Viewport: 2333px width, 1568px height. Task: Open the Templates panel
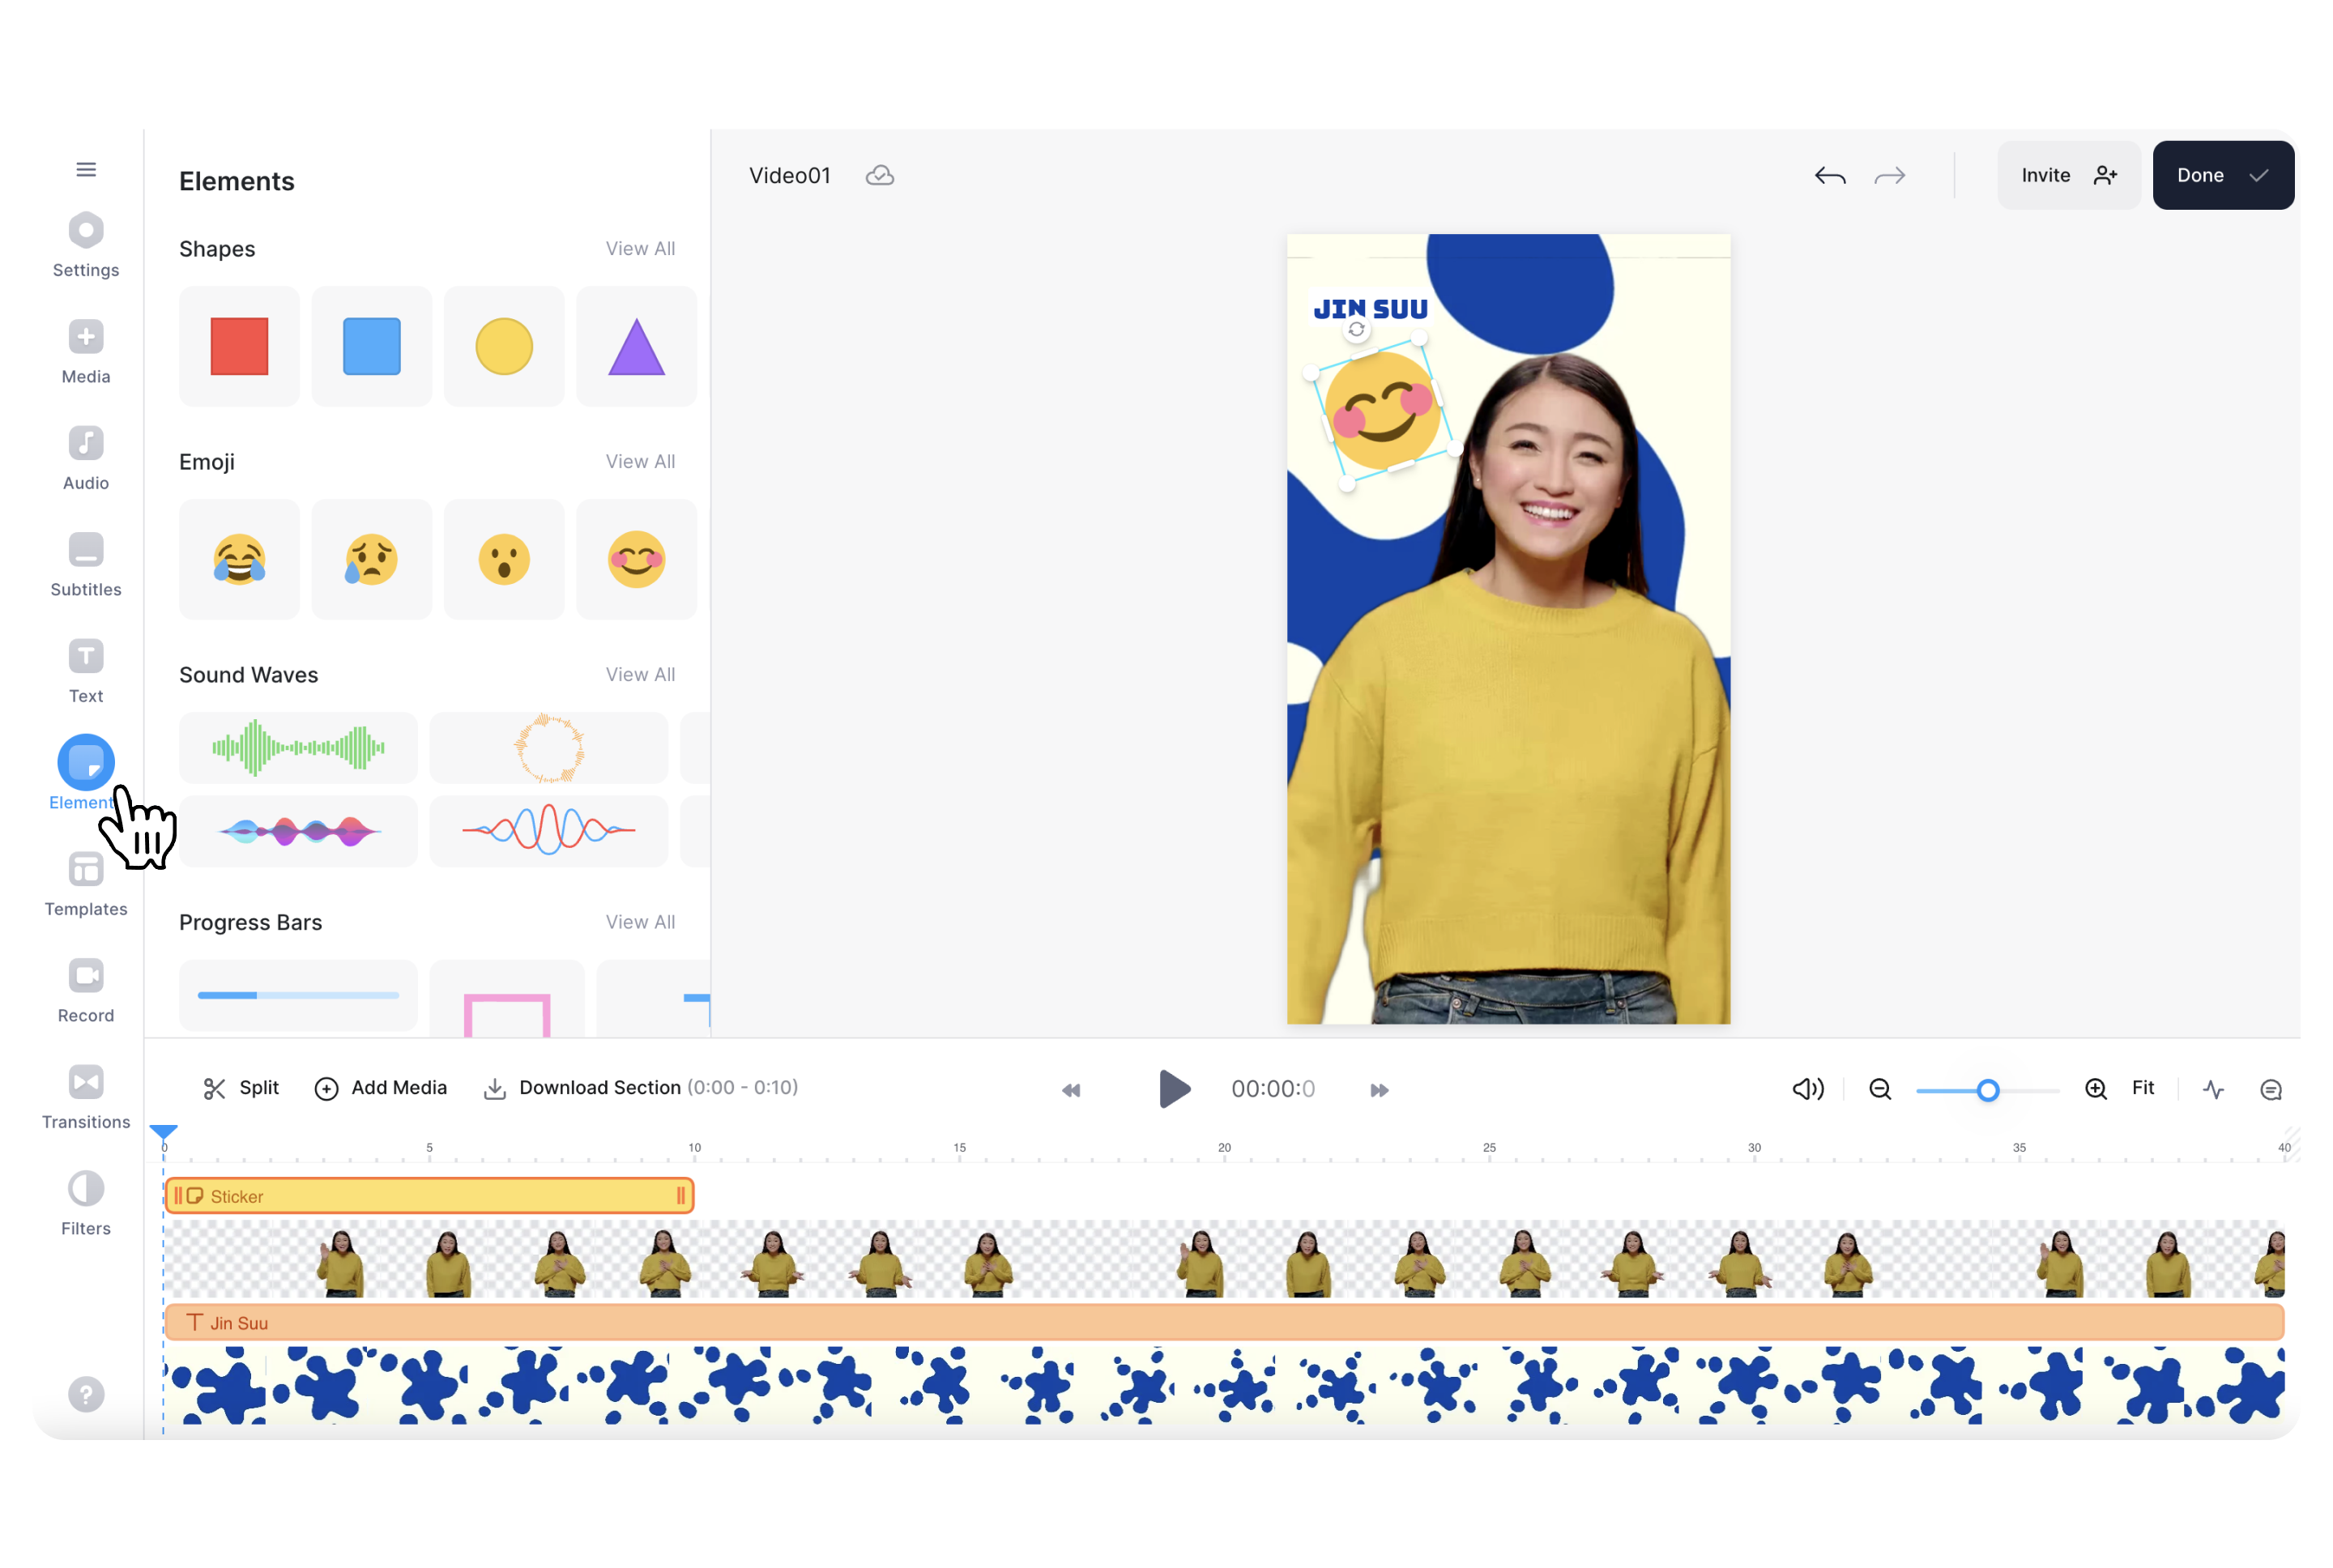pos(86,884)
